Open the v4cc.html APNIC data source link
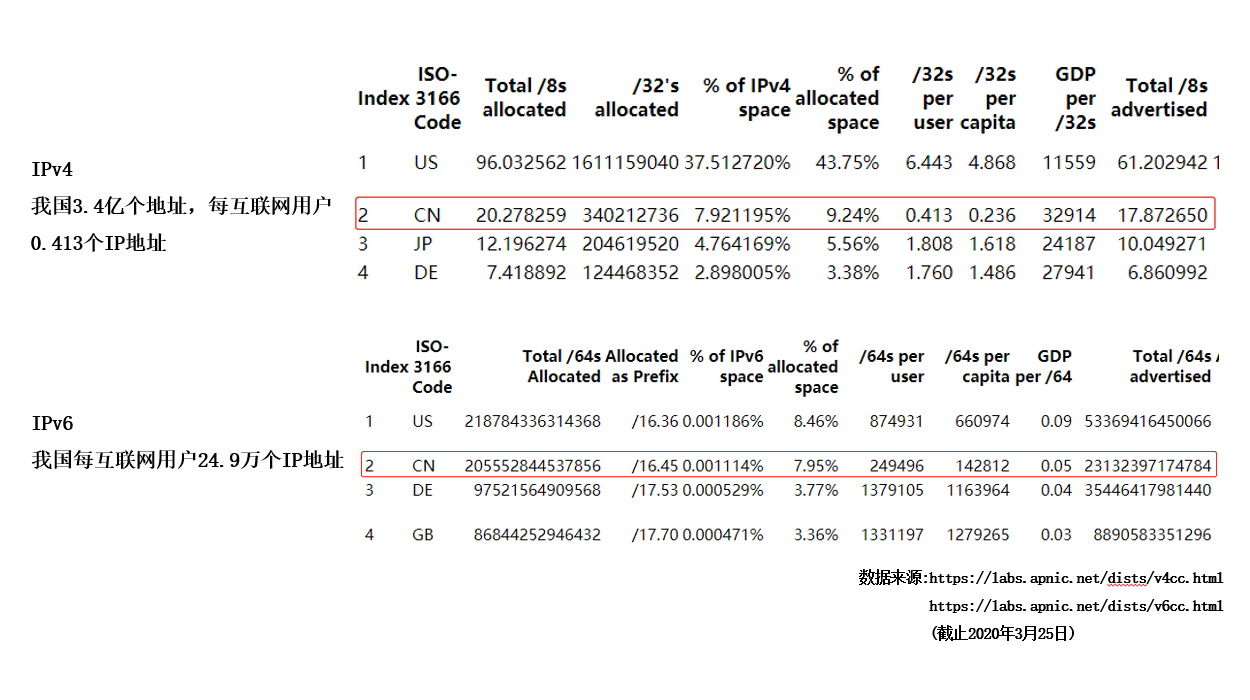This screenshot has width=1250, height=700. 1075,578
